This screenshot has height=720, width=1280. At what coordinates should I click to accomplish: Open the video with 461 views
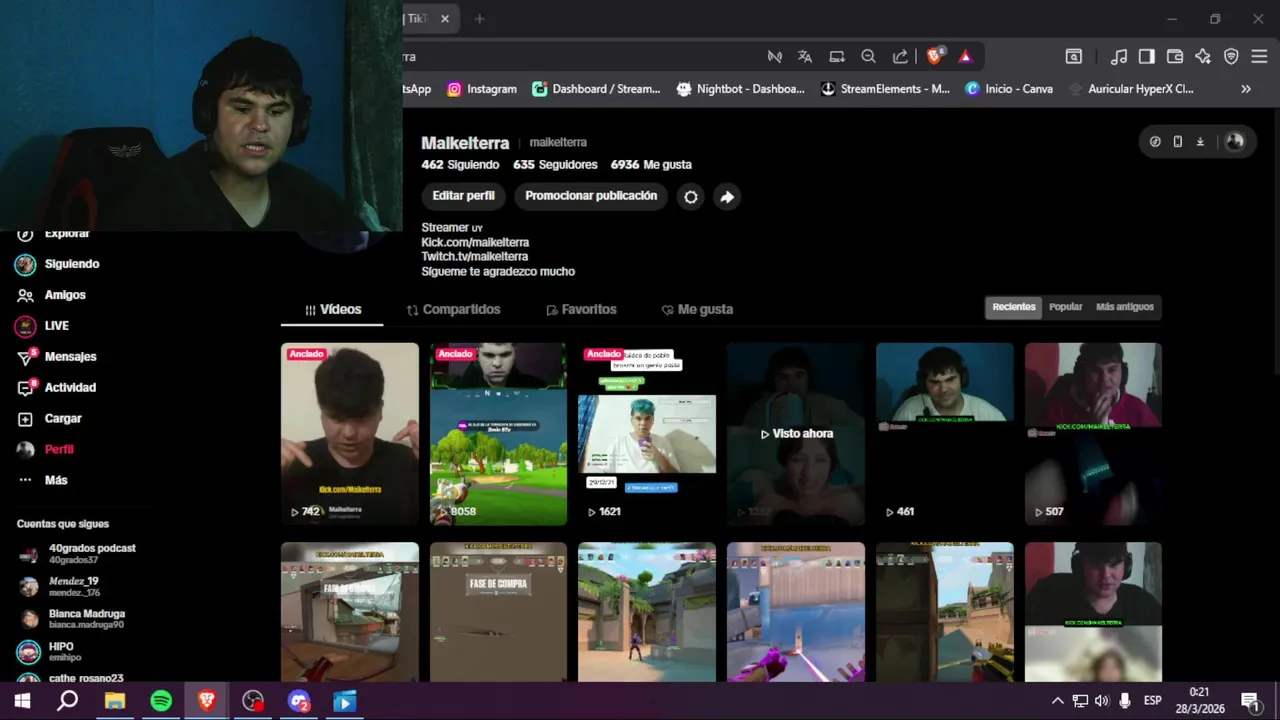point(945,434)
